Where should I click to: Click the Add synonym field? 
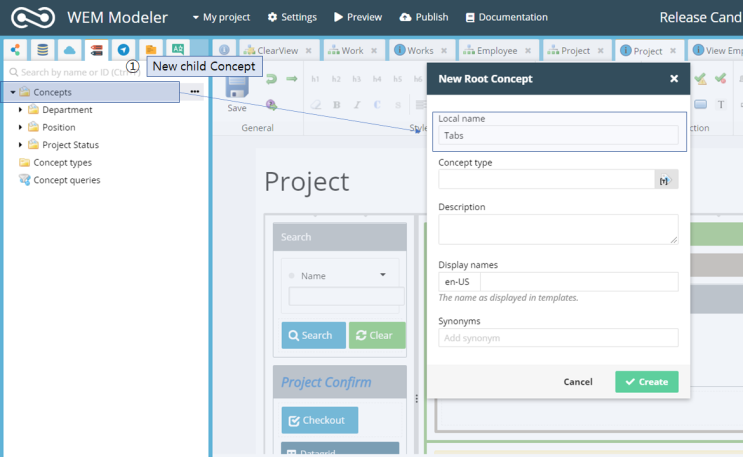558,338
